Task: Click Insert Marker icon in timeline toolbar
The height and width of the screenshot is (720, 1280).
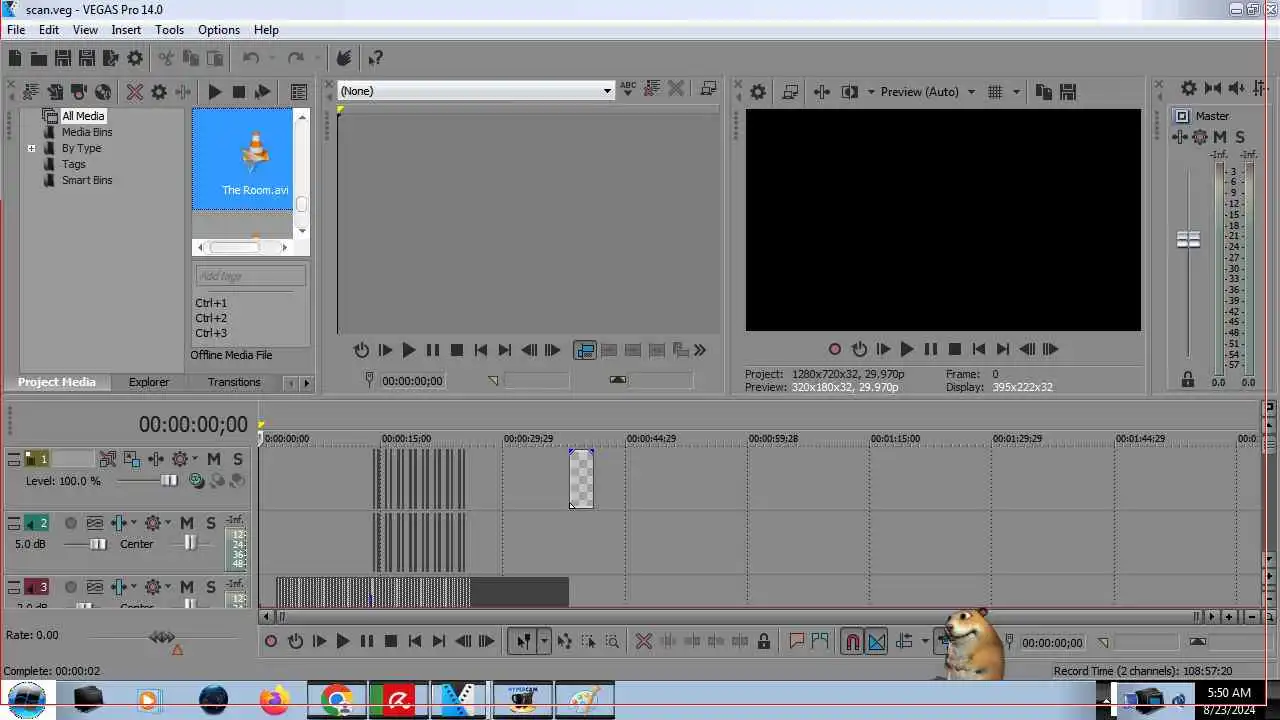Action: (x=796, y=642)
